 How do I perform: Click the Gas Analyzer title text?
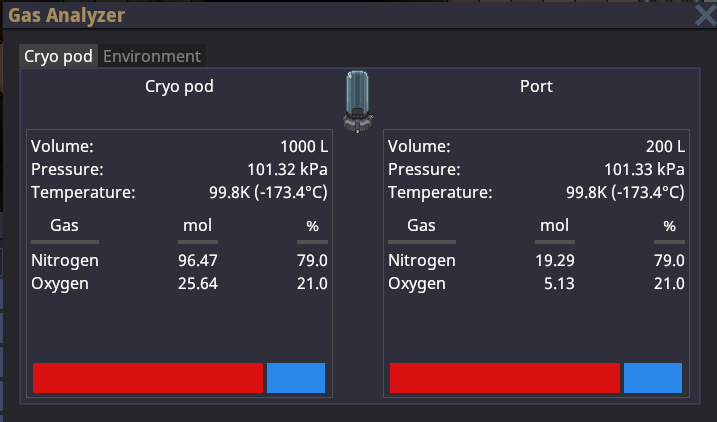coord(67,15)
